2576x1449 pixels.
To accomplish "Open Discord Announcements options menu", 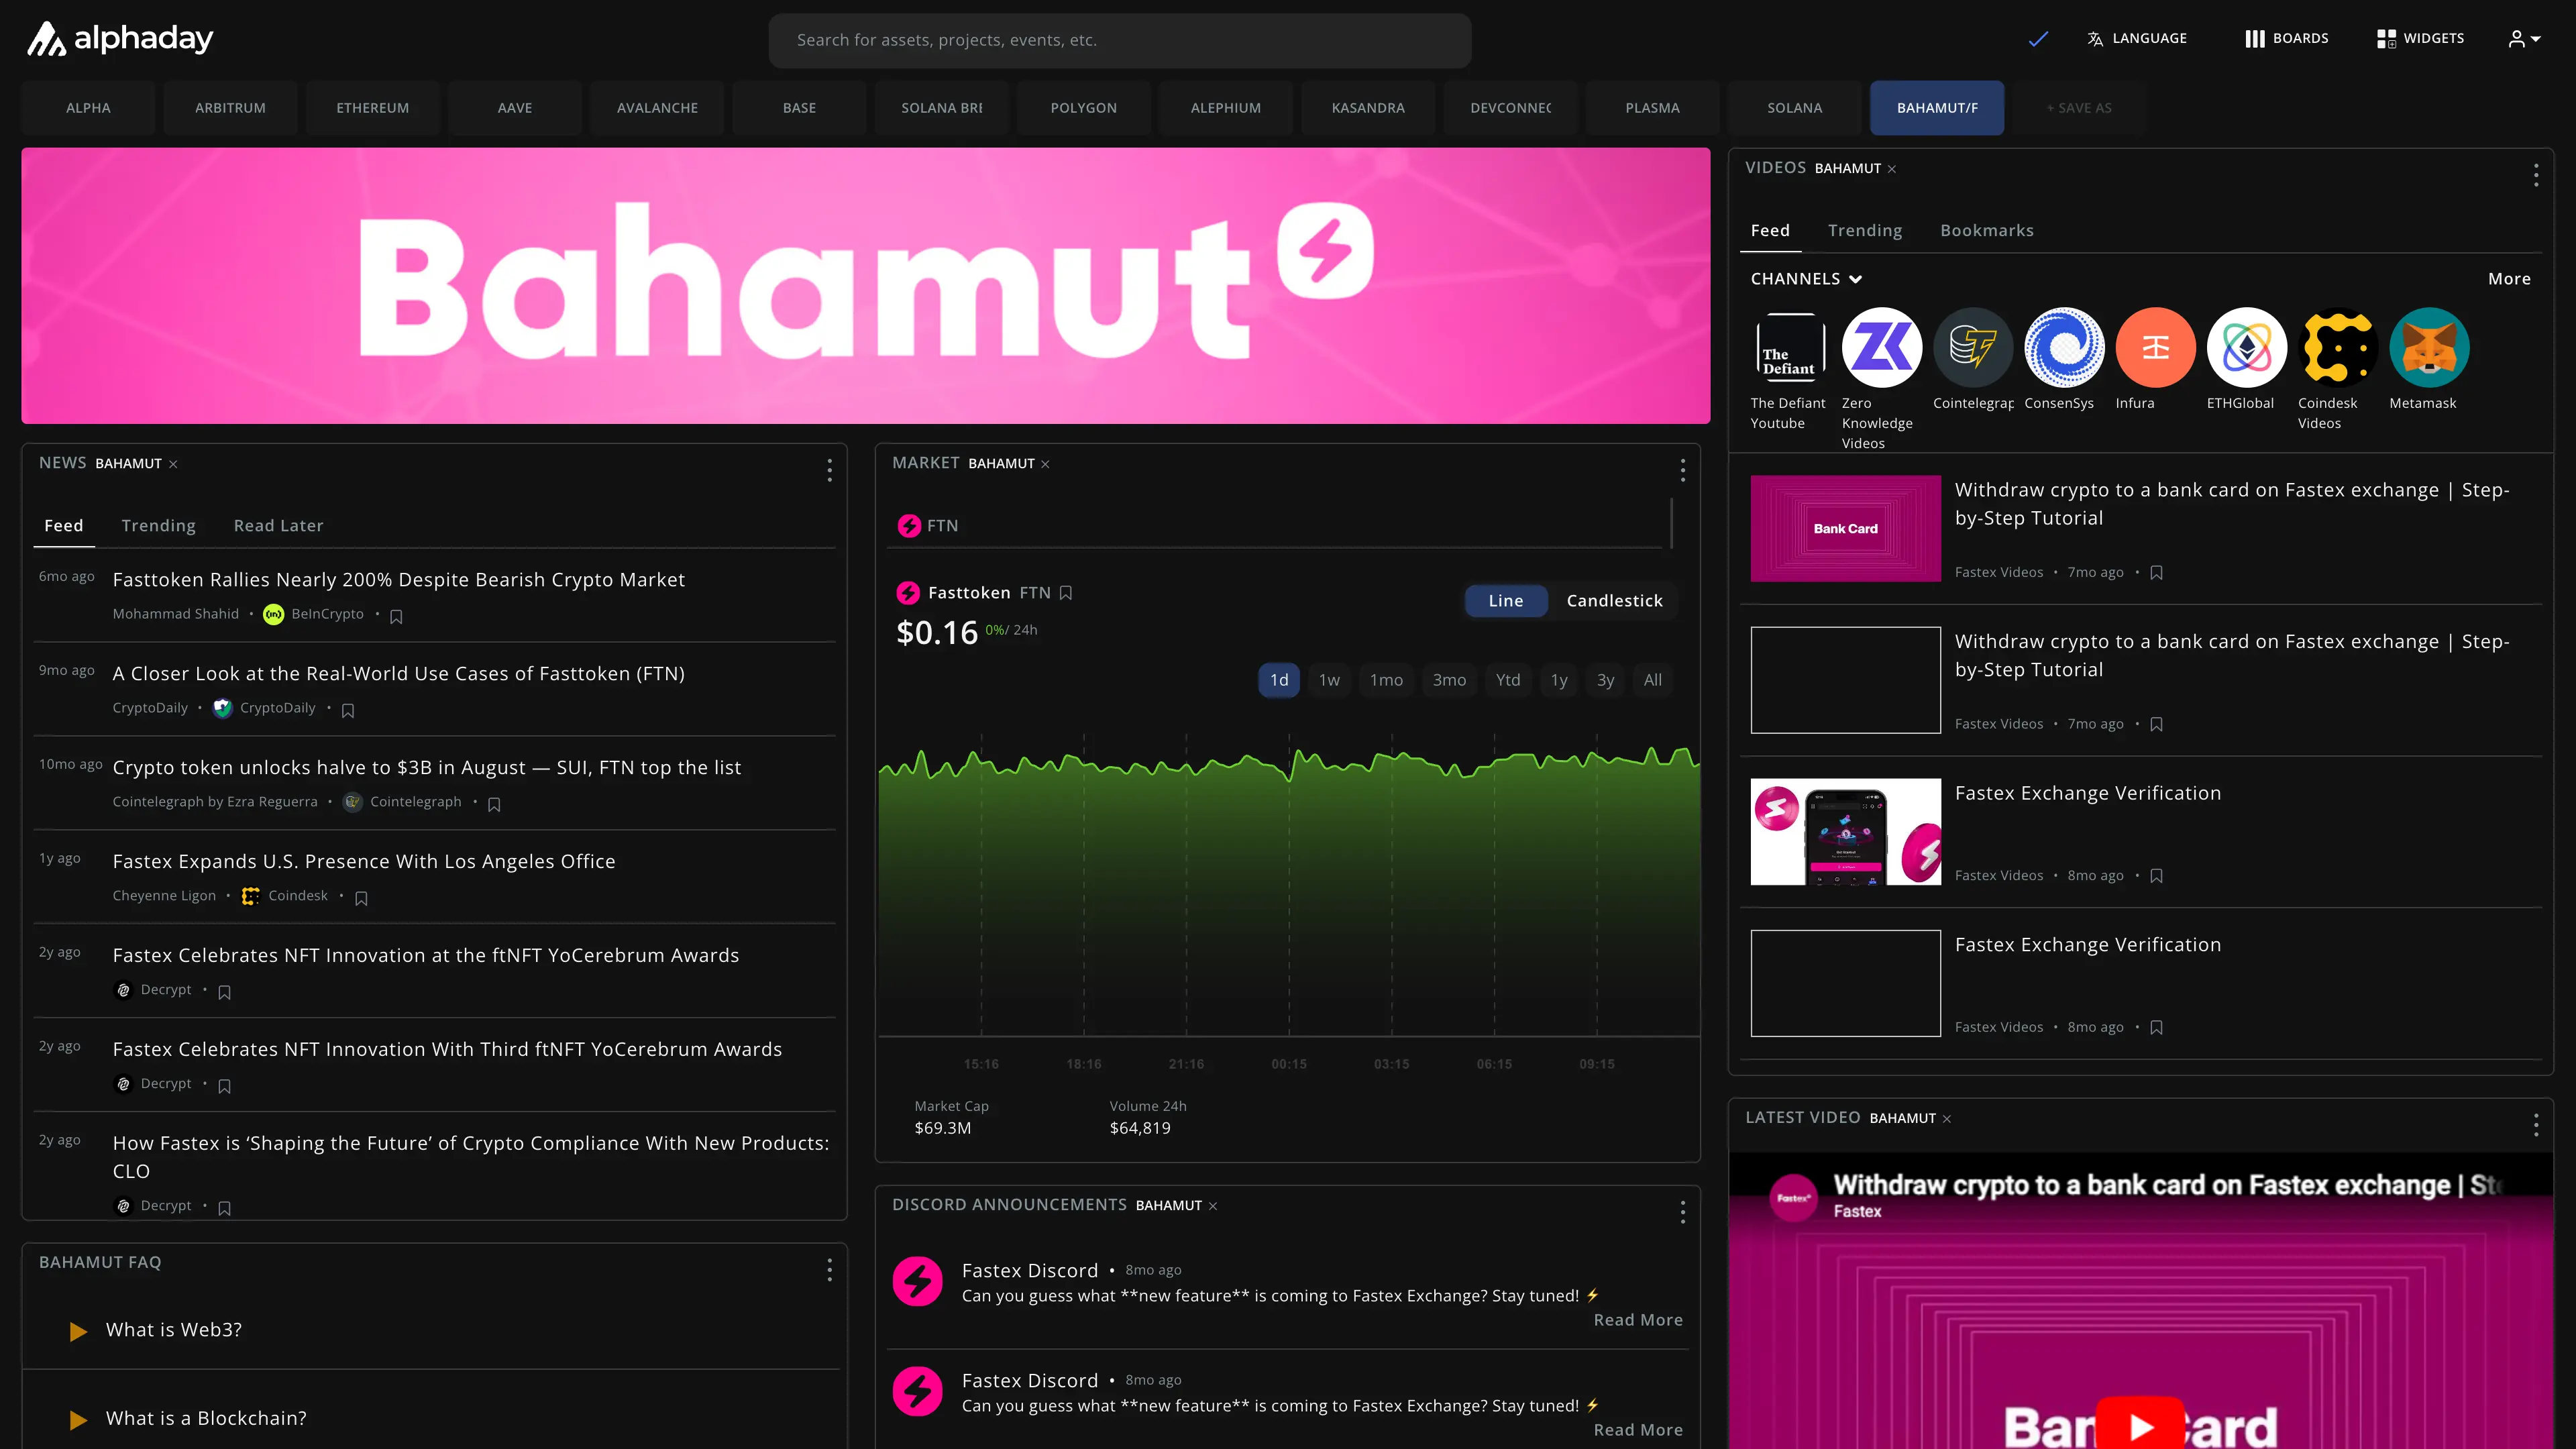I will (1683, 1213).
